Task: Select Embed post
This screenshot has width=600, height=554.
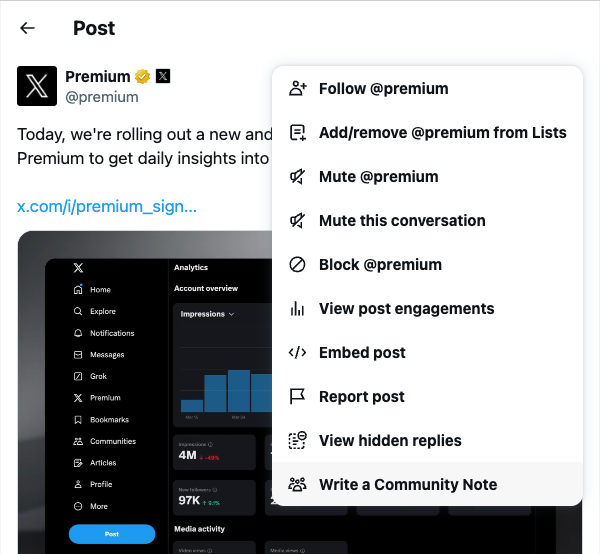Action: coord(427,352)
